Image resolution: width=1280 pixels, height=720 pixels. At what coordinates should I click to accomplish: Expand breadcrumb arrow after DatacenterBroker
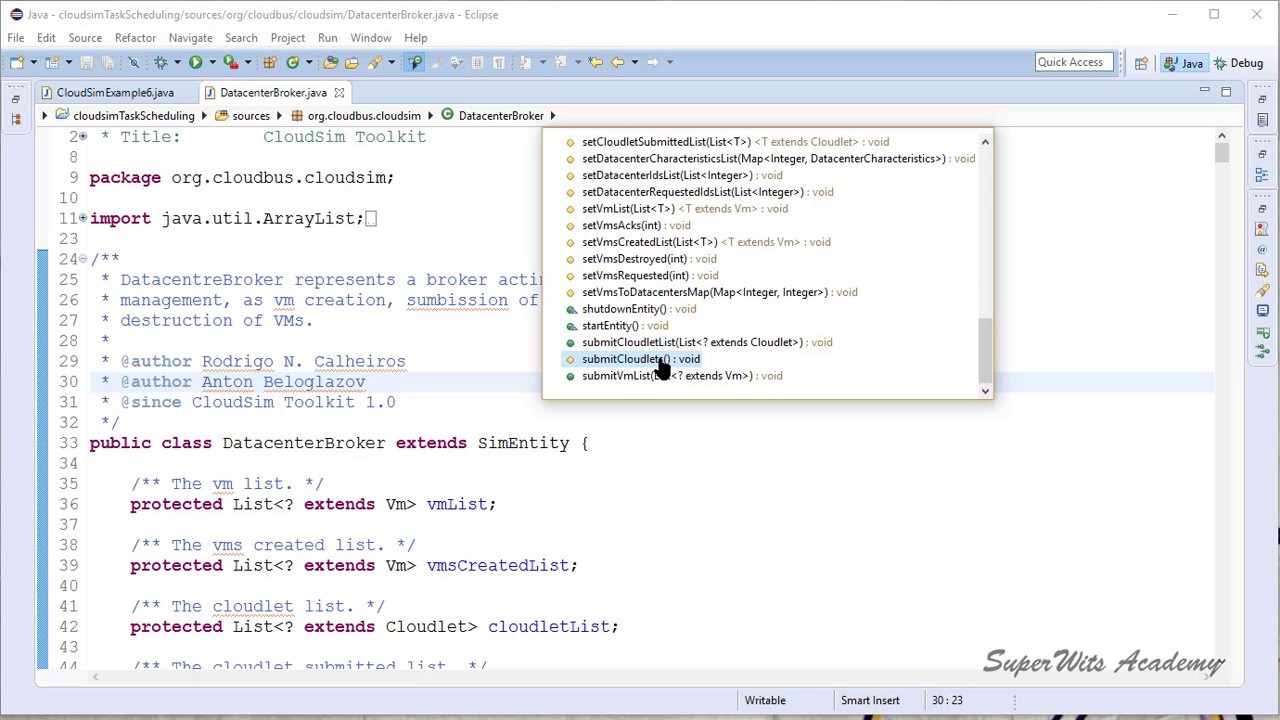553,116
